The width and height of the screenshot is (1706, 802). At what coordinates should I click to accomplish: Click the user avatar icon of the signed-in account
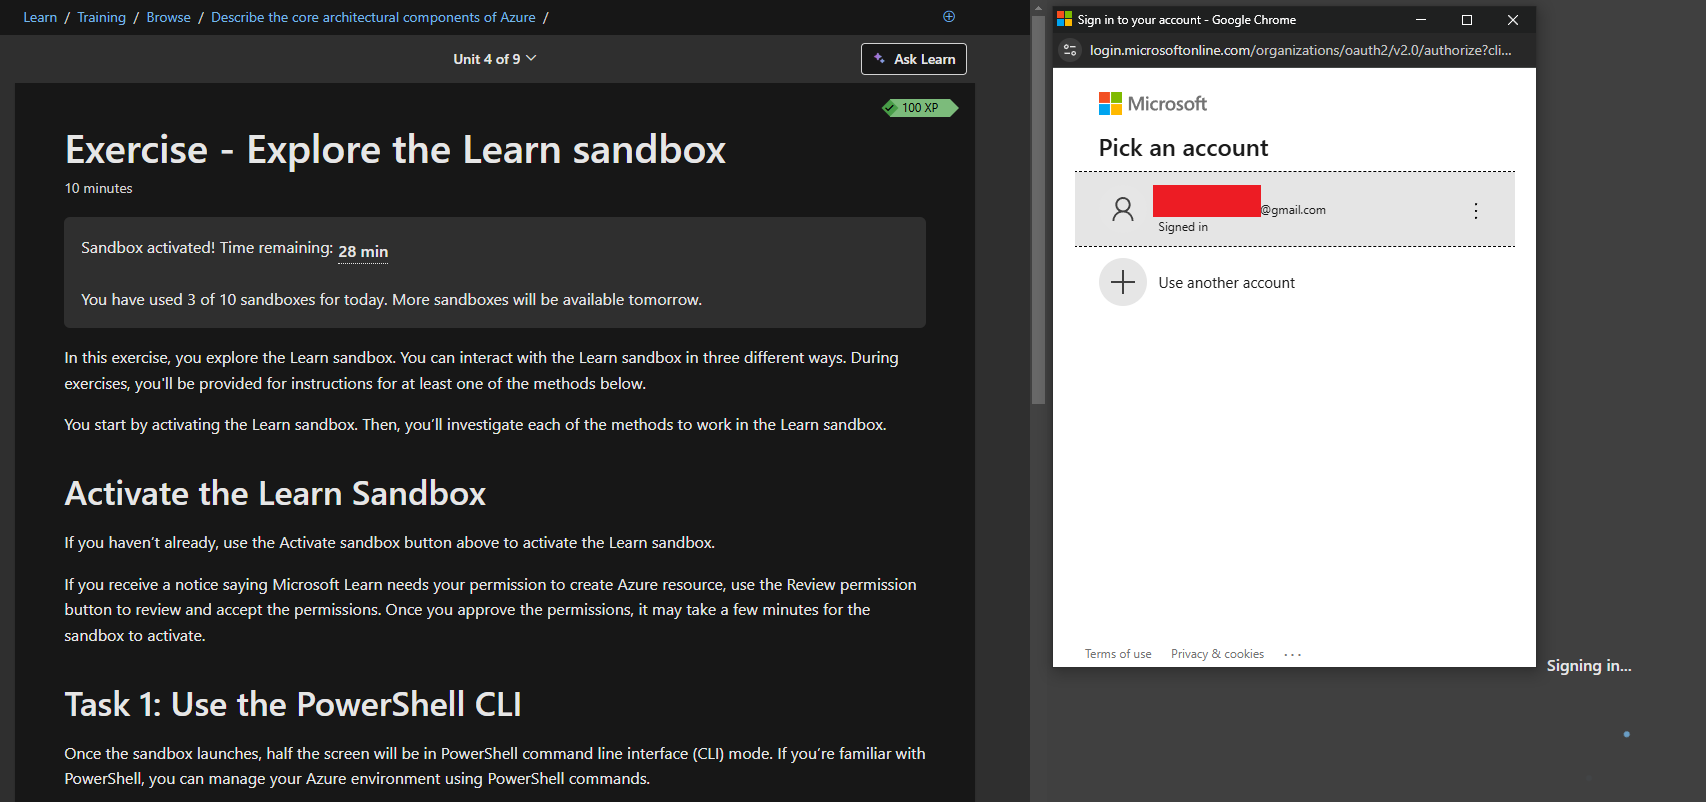coord(1123,209)
